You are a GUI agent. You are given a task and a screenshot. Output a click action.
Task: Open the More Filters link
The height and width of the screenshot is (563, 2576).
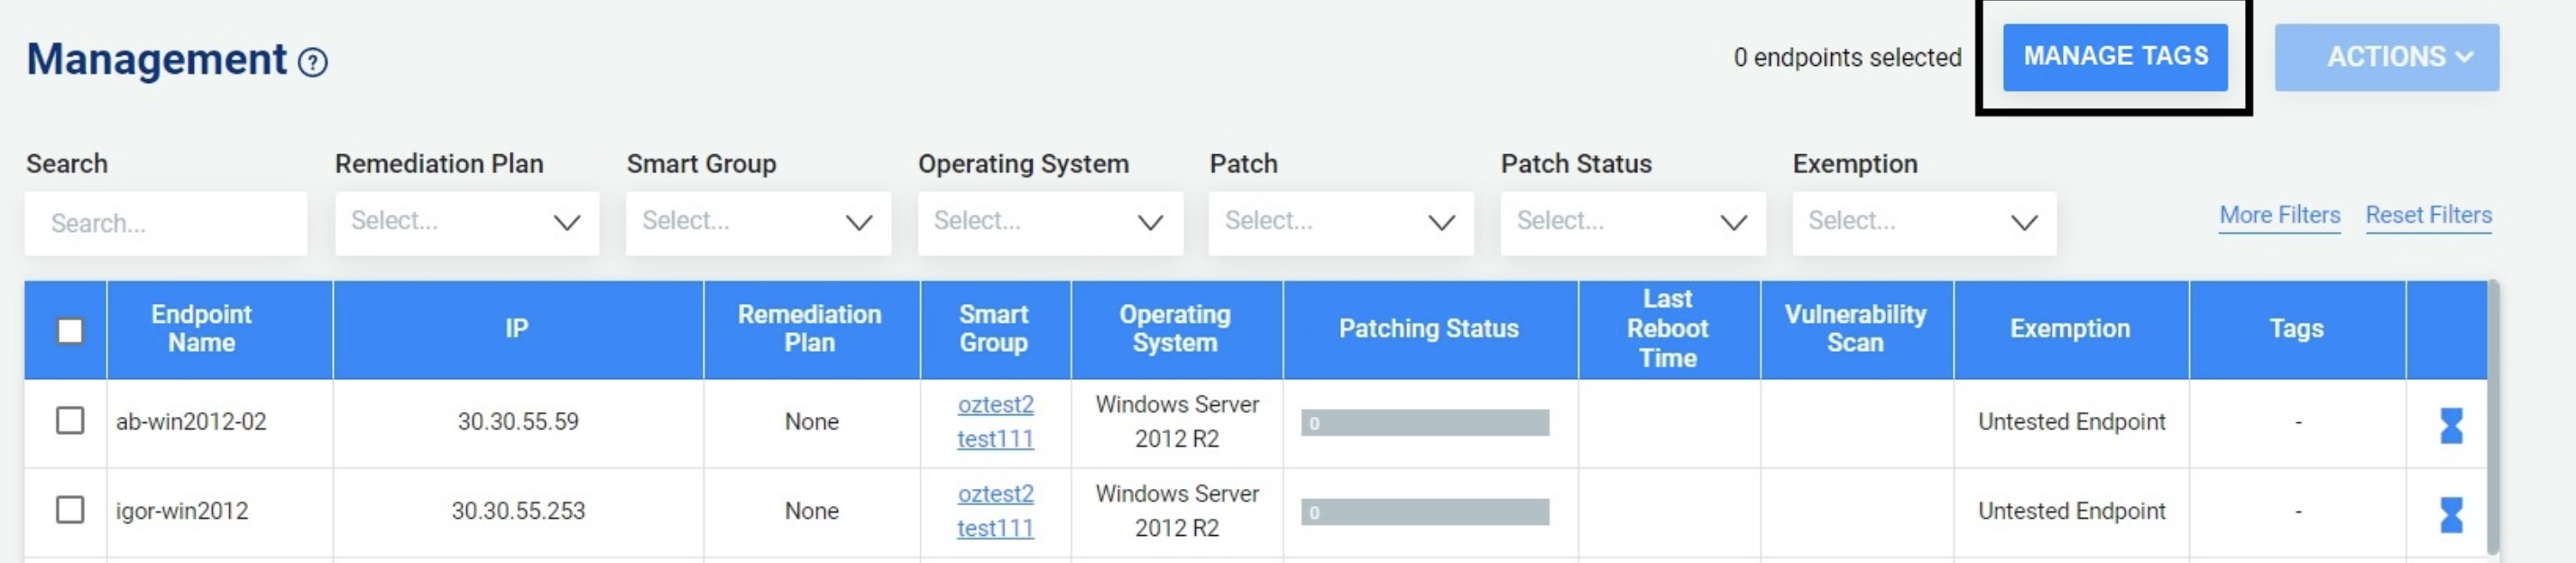[x=2279, y=216]
